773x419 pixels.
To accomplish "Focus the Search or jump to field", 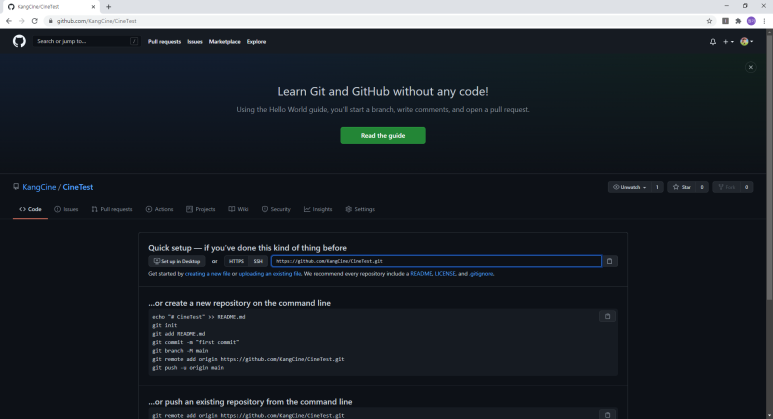I will coord(86,41).
